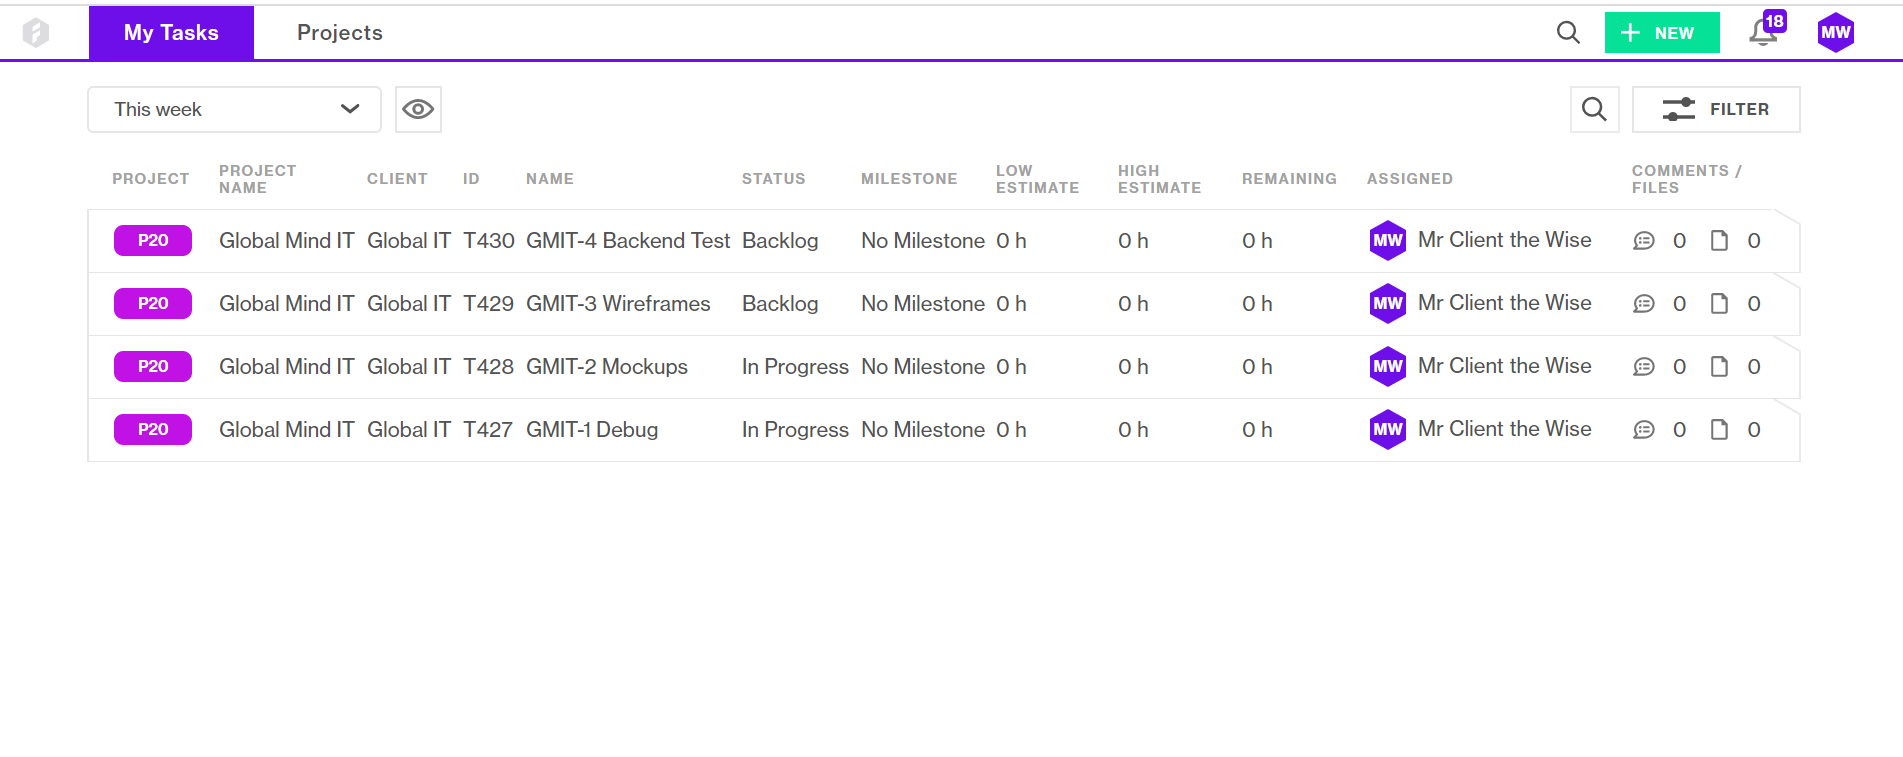1903x757 pixels.
Task: Toggle the eye visibility button
Action: coord(418,109)
